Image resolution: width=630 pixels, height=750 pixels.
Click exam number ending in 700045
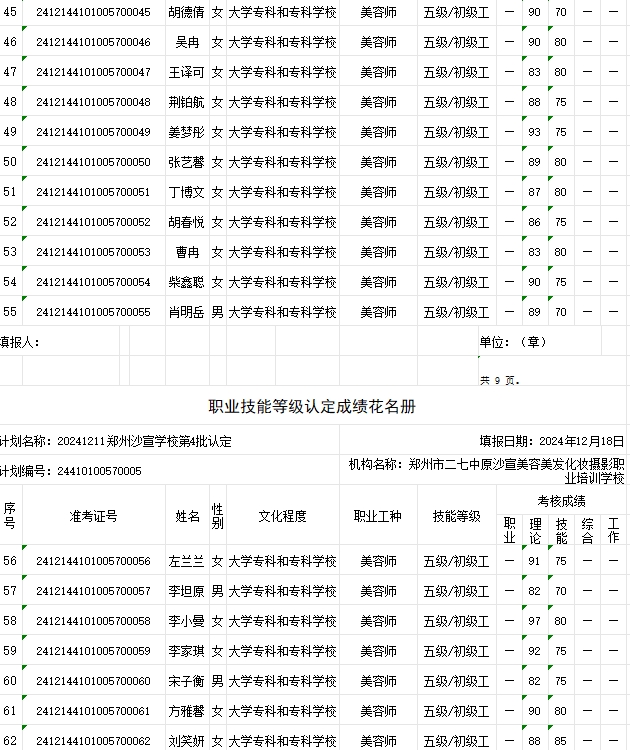(x=93, y=13)
